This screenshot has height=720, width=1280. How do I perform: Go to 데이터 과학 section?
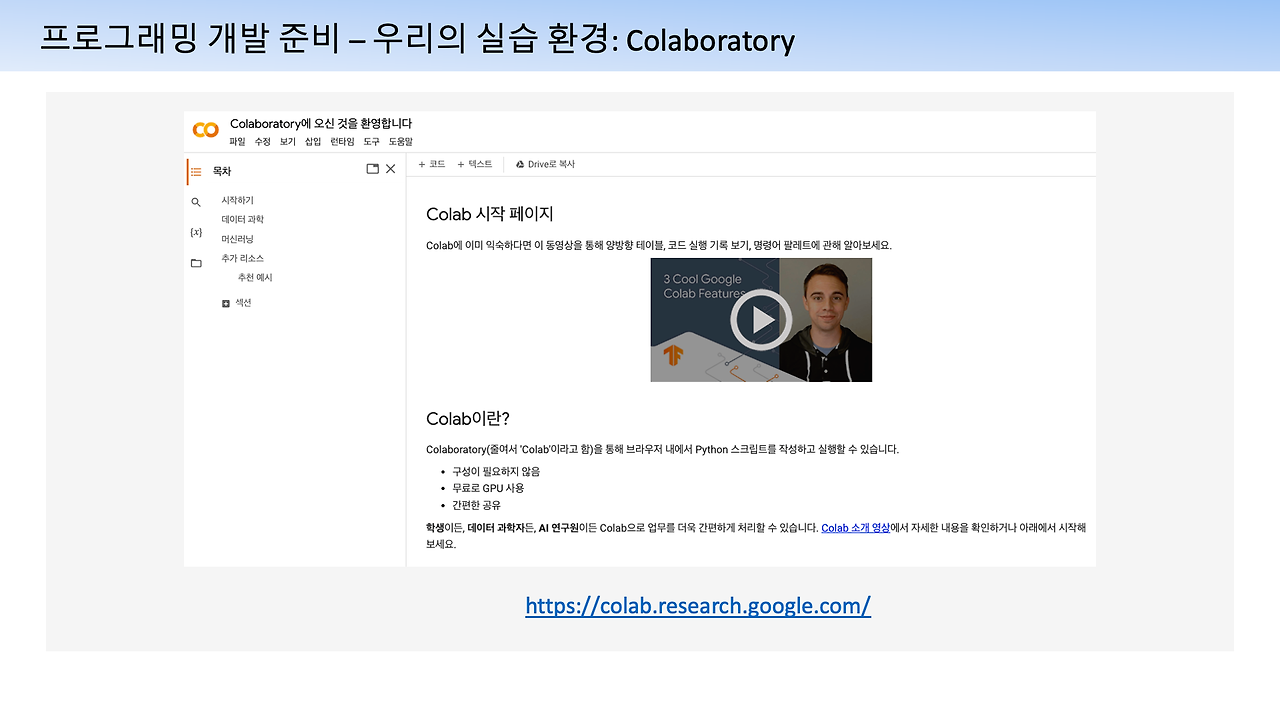242,219
